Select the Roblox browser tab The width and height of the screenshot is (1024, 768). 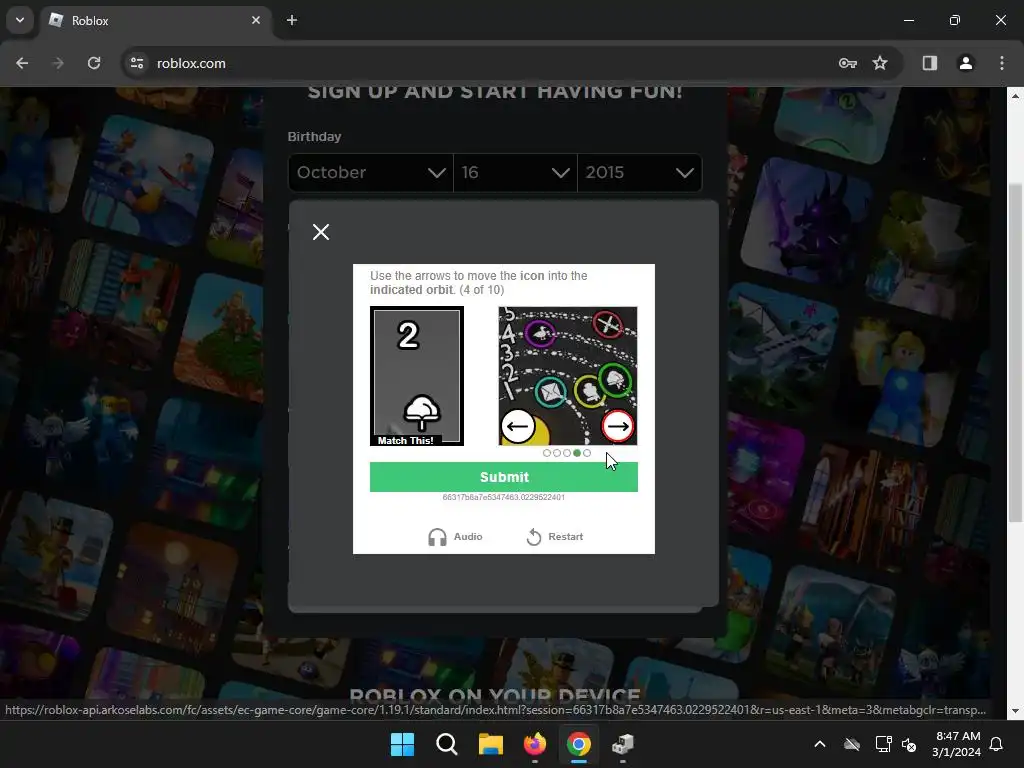(155, 20)
